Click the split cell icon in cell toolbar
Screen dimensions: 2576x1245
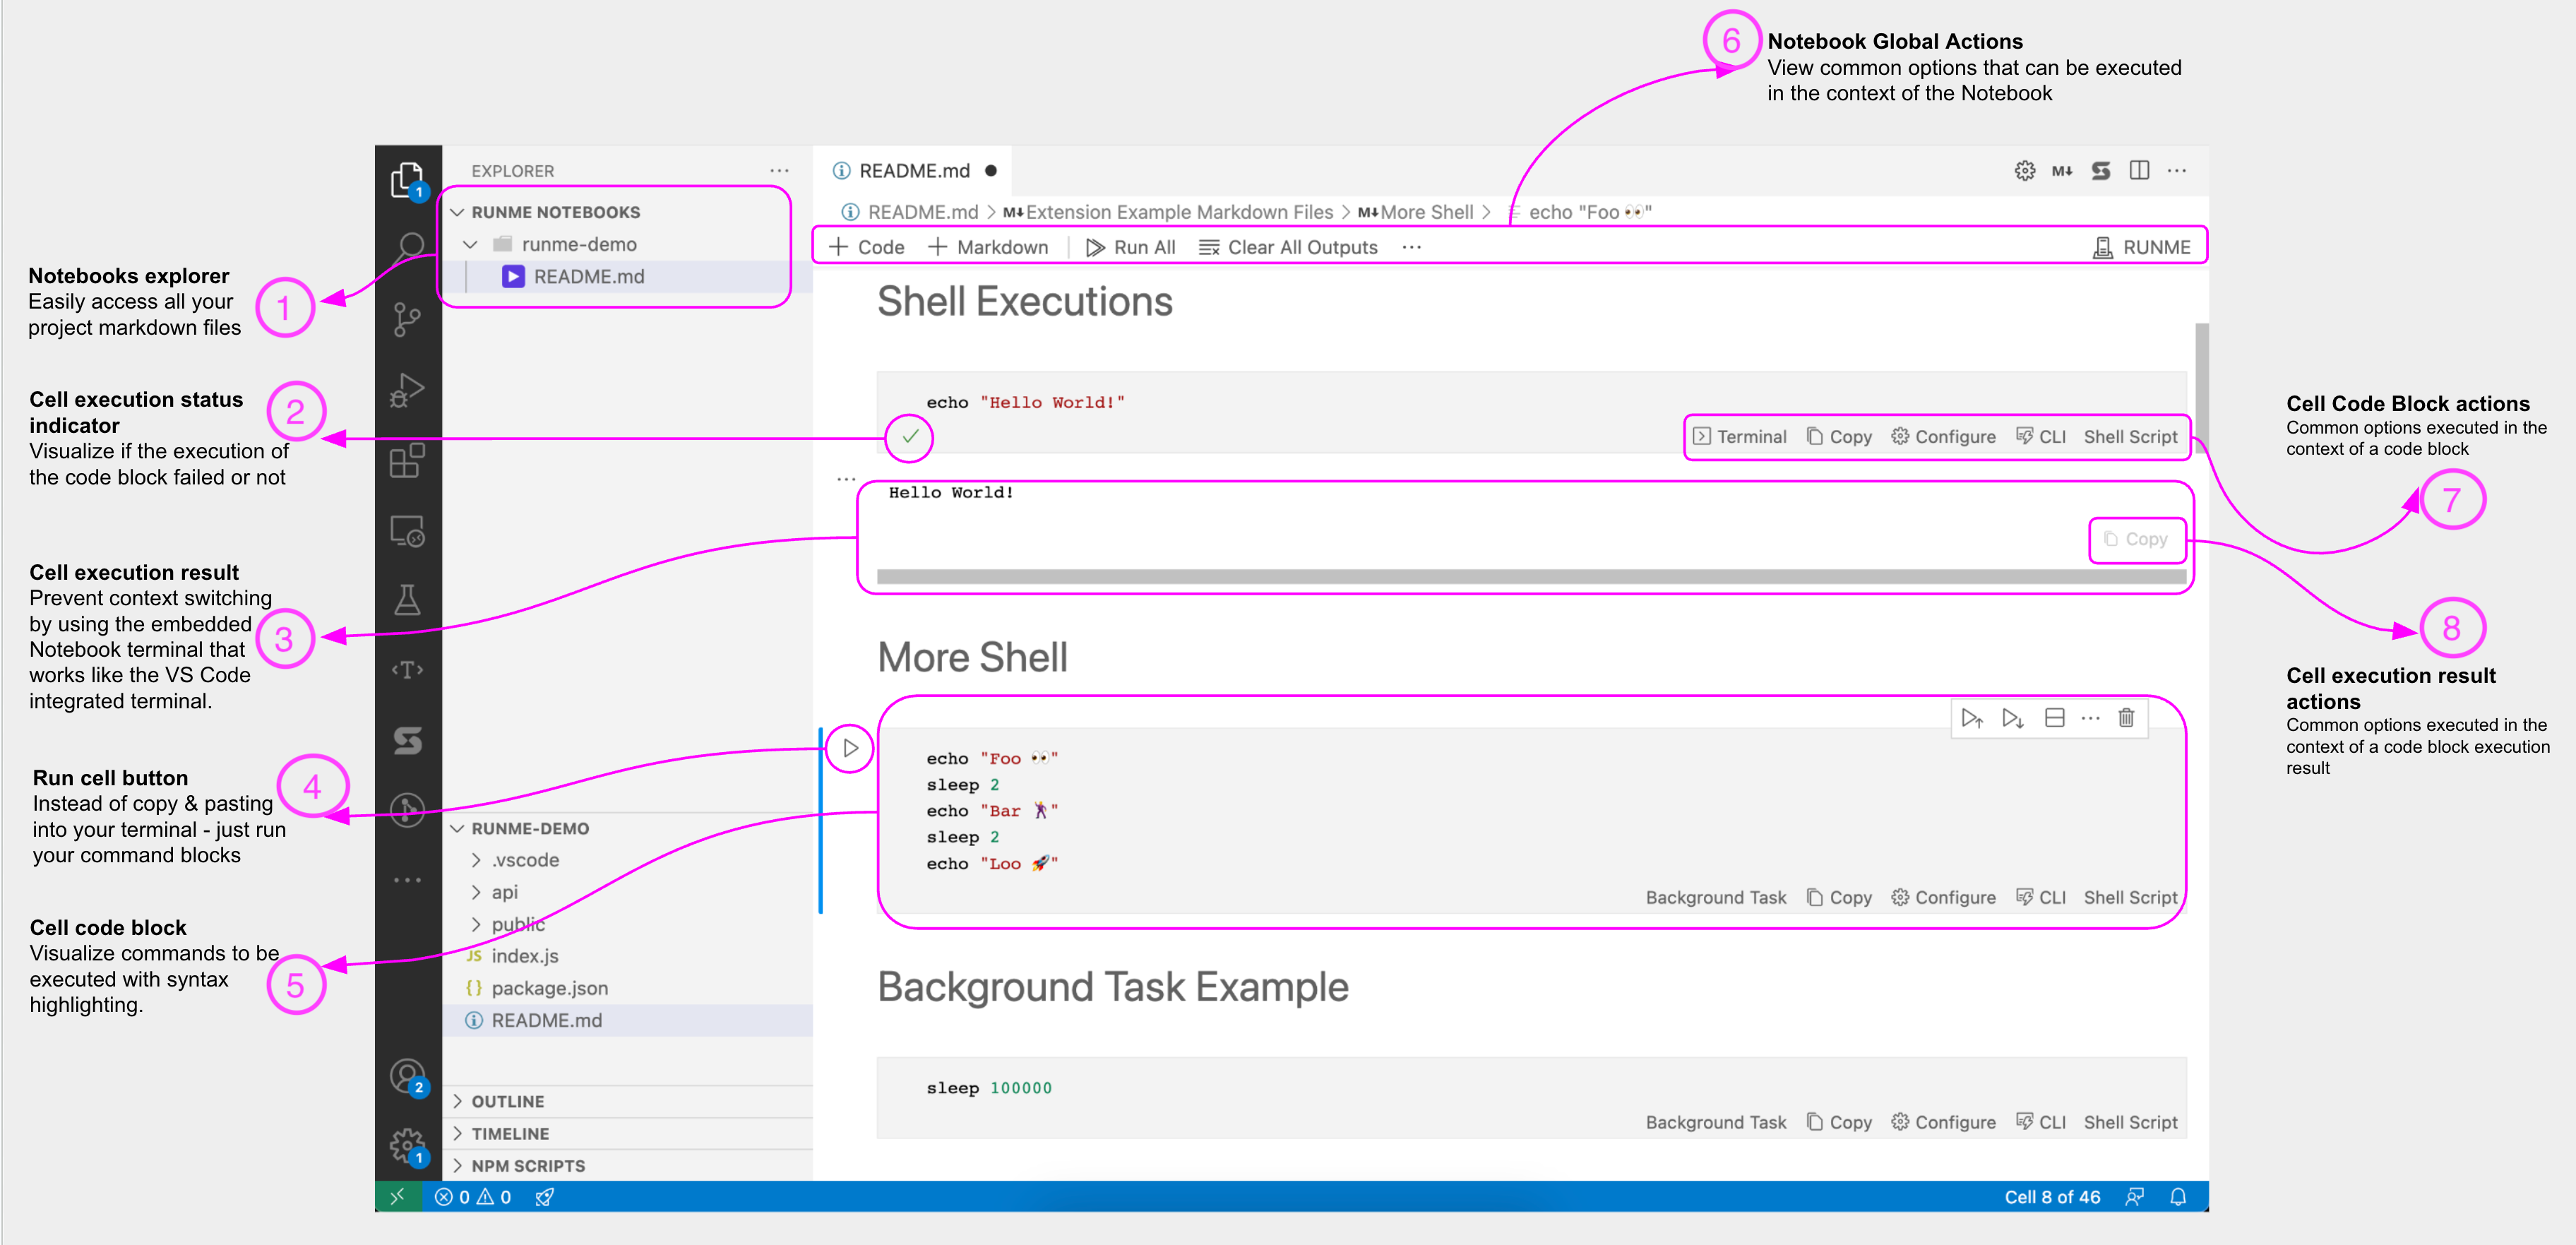[x=2054, y=718]
